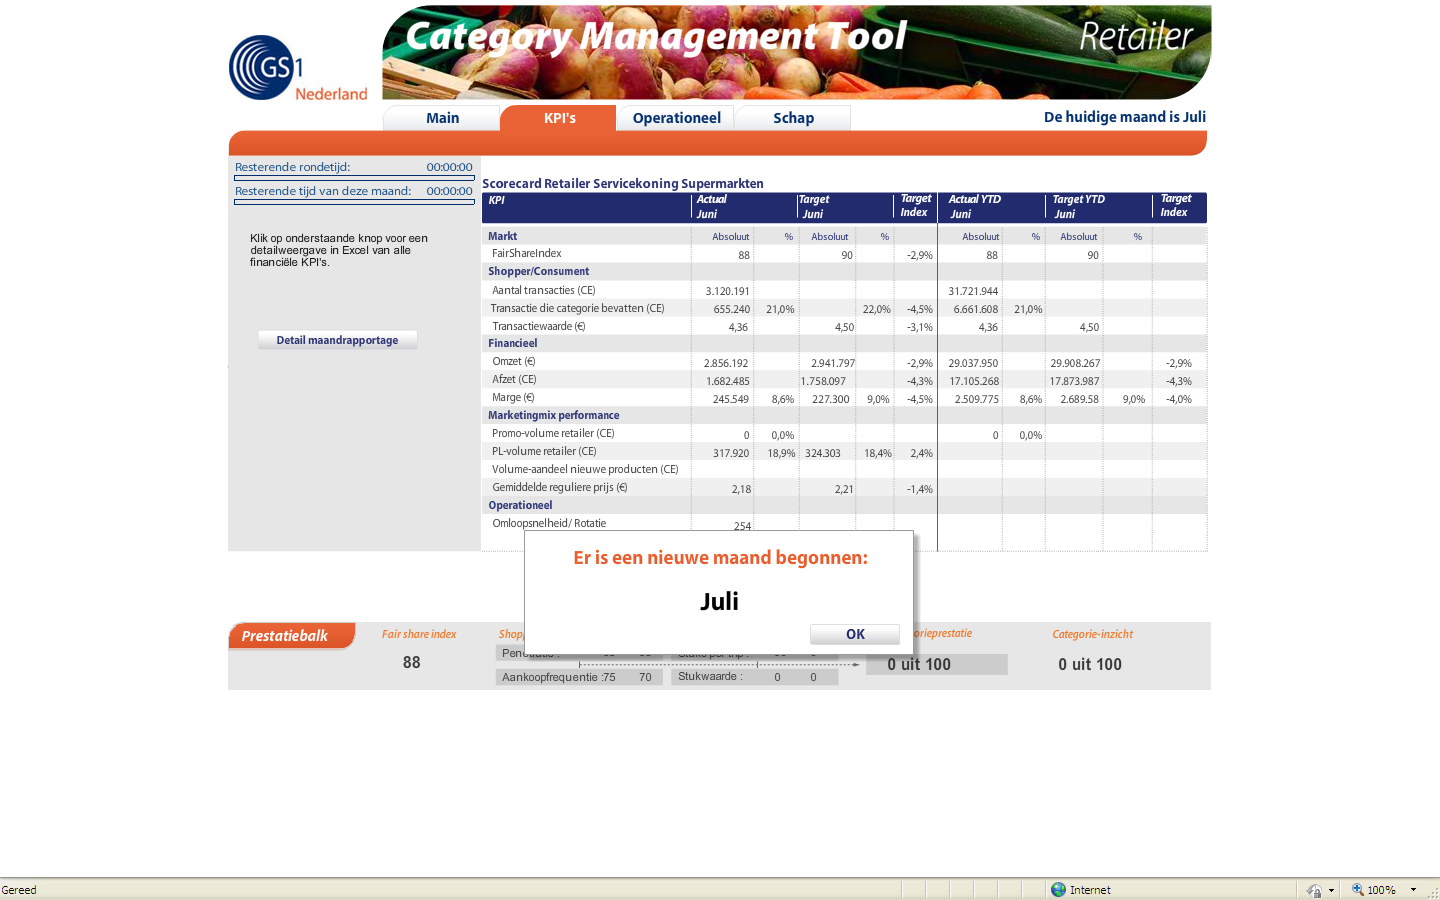Click the Transactiewaarde (€) row label

tap(538, 326)
